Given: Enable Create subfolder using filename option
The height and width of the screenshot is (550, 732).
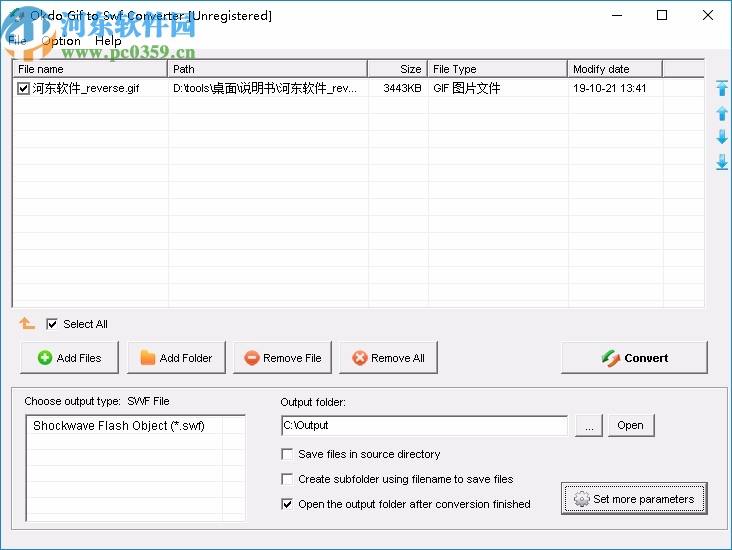Looking at the screenshot, I should (287, 479).
